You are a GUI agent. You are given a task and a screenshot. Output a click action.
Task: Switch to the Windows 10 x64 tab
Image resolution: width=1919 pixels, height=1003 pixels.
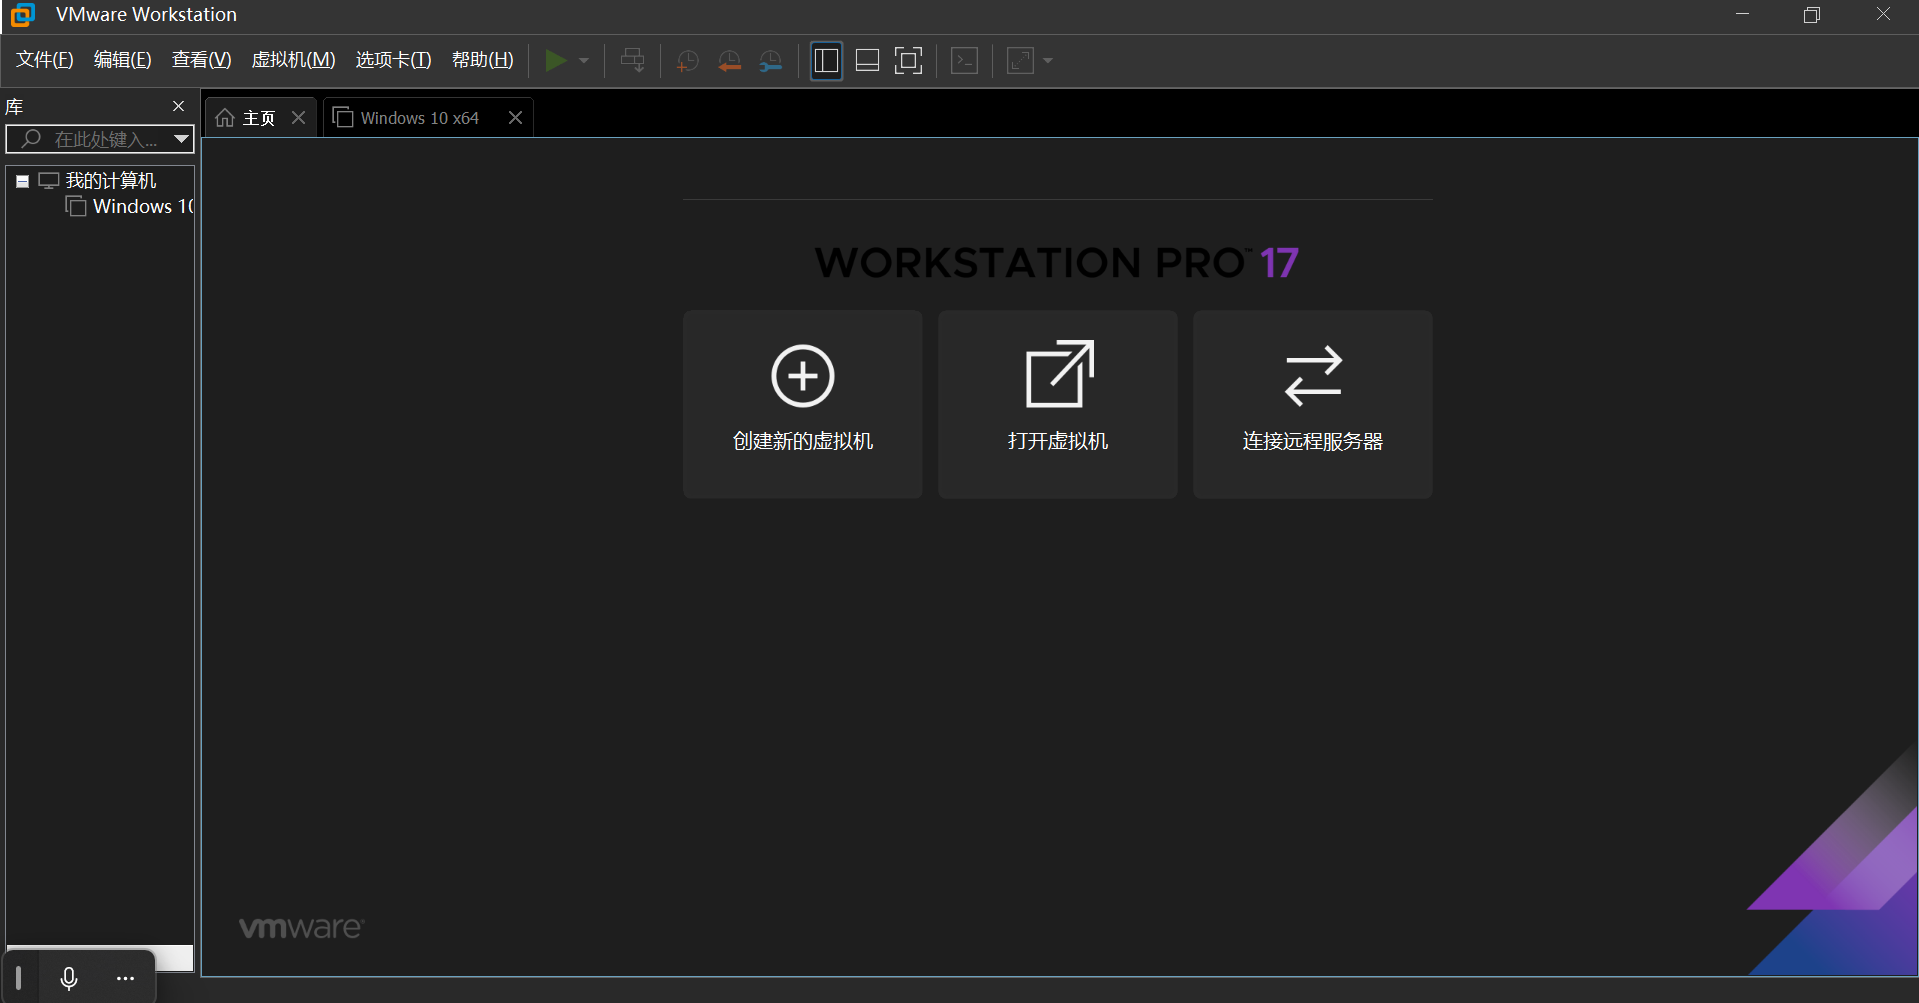(x=419, y=118)
